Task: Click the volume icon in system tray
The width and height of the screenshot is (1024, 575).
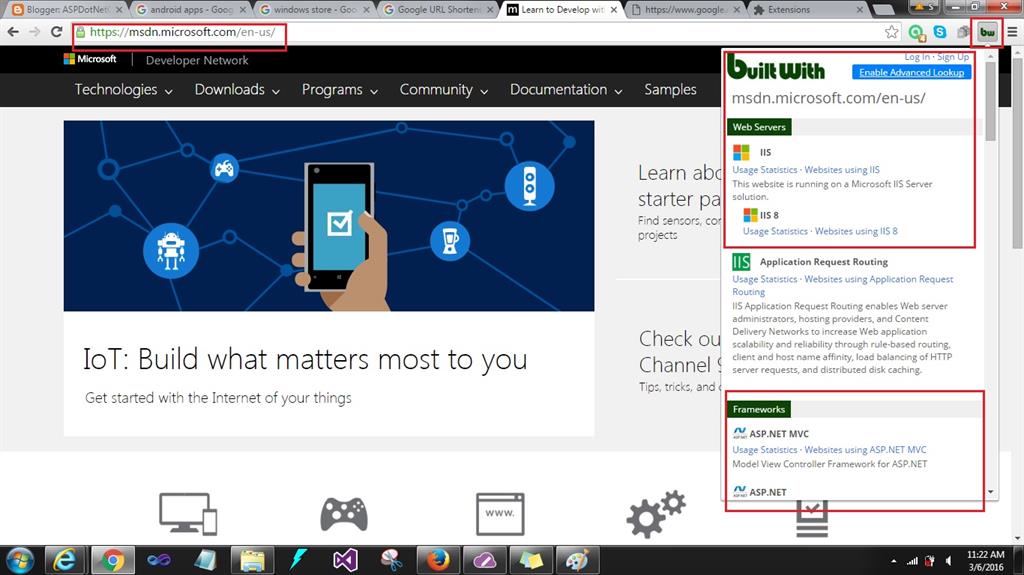Action: click(x=948, y=561)
